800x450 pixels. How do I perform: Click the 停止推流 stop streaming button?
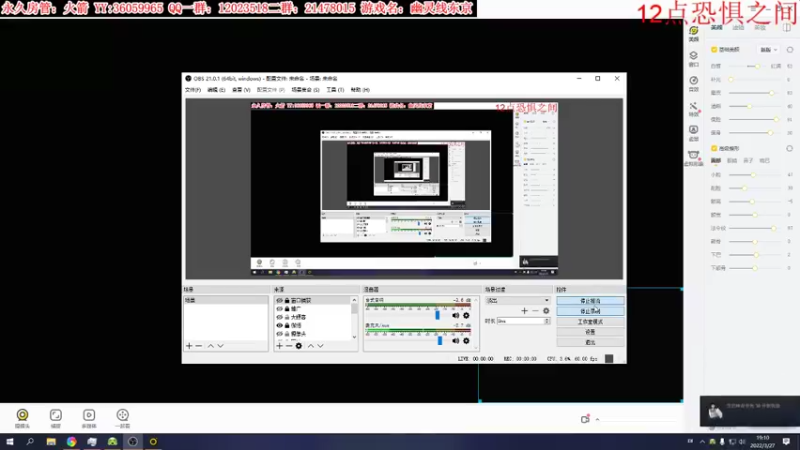590,301
